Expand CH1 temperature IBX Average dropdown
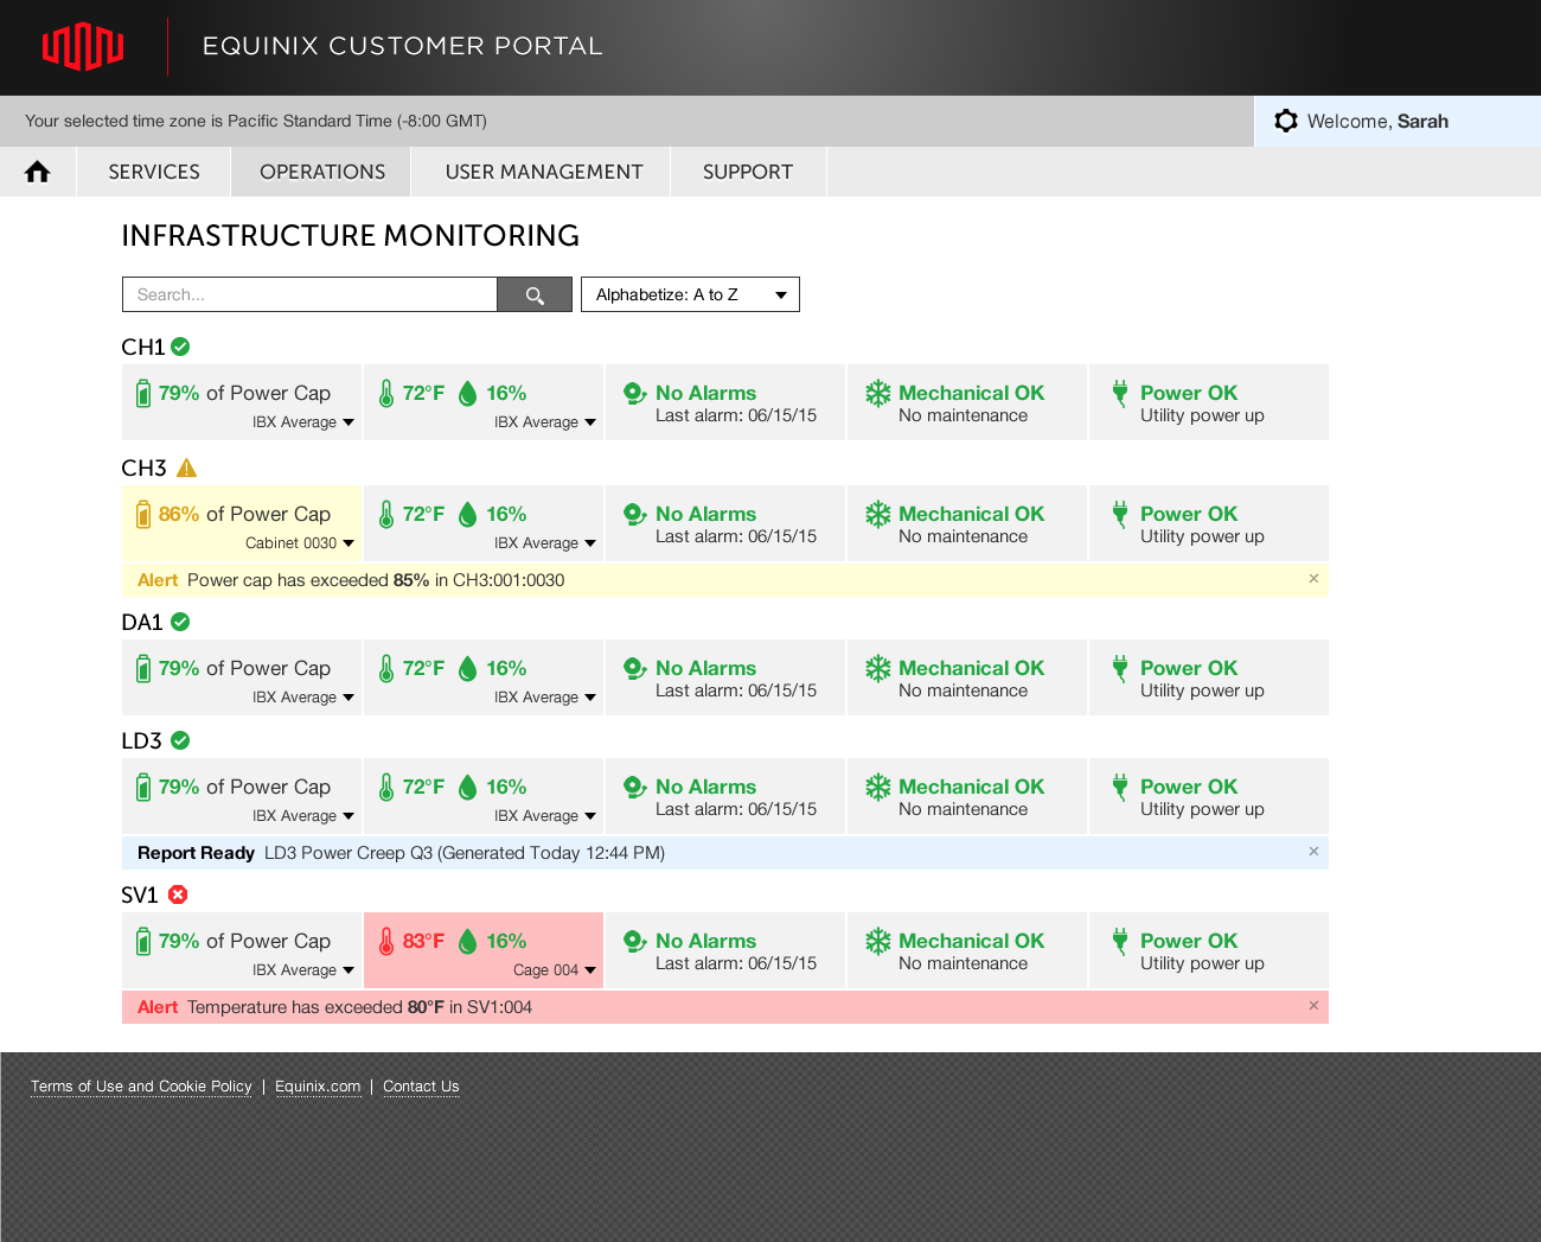Screen dimensions: 1541x1242 pyautogui.click(x=545, y=422)
